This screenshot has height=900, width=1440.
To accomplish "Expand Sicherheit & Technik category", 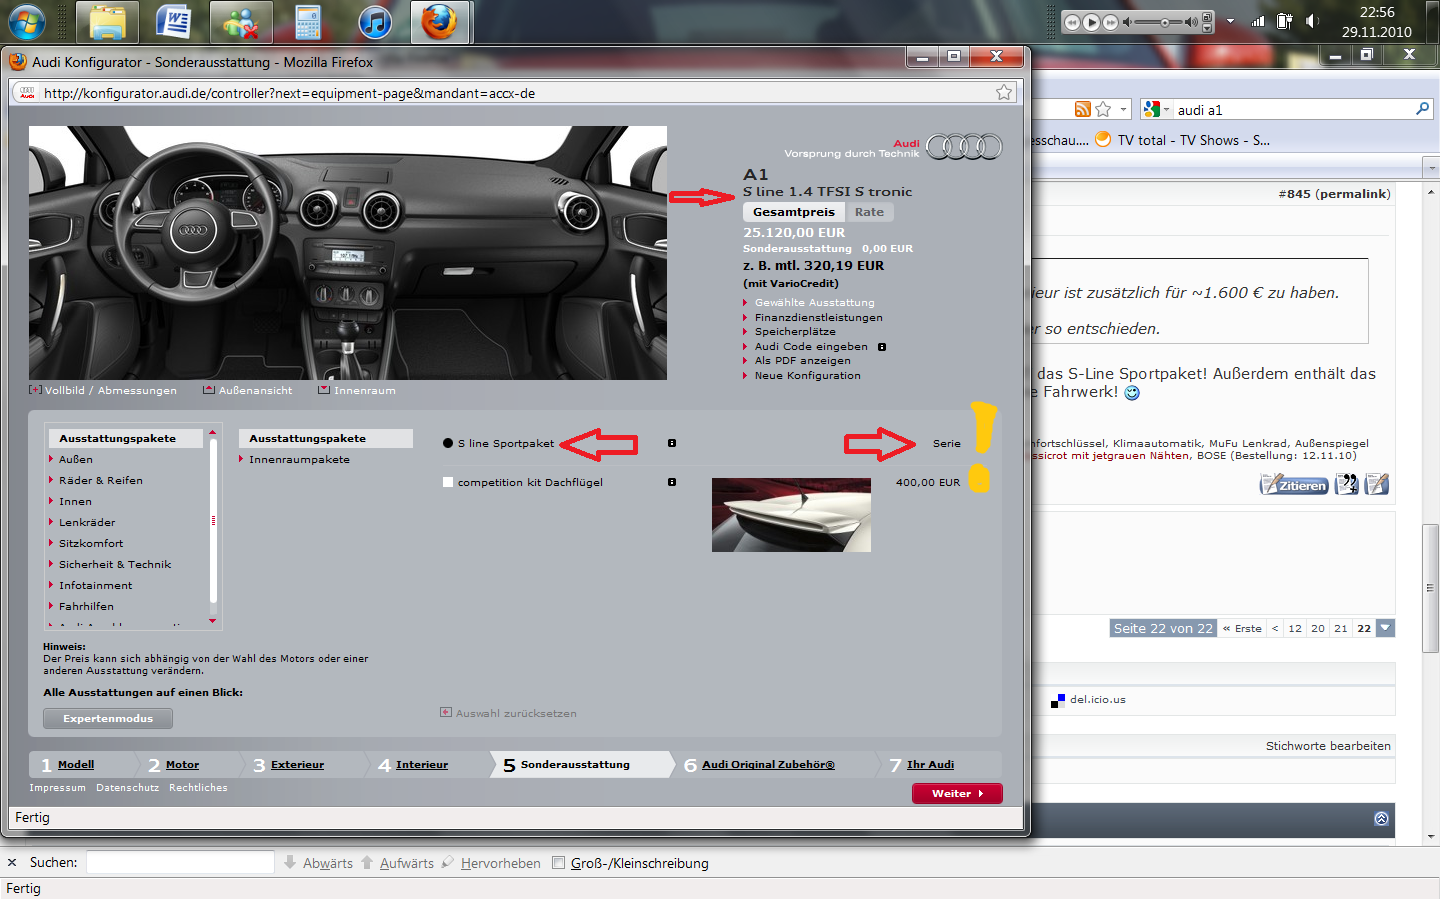I will (115, 564).
